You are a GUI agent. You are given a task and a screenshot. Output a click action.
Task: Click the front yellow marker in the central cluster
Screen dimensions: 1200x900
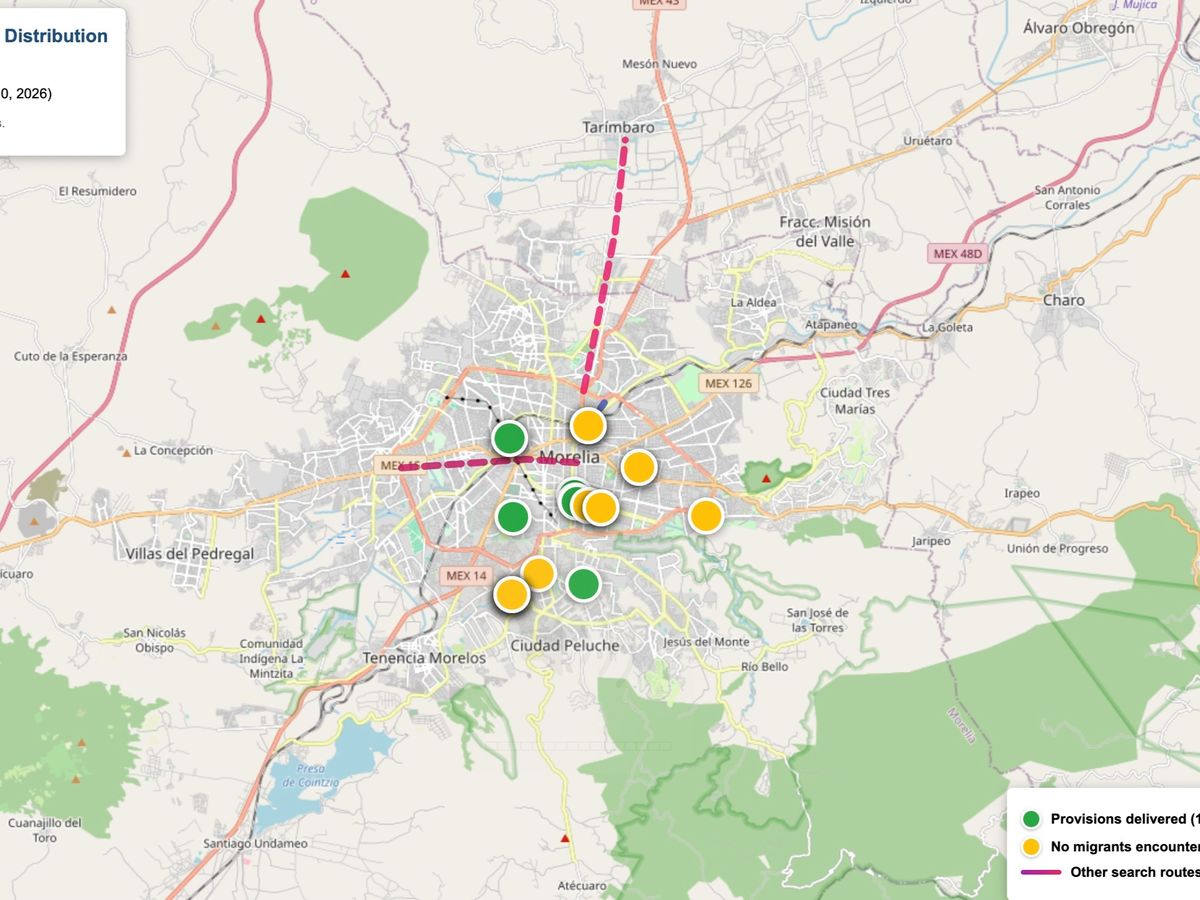[601, 508]
